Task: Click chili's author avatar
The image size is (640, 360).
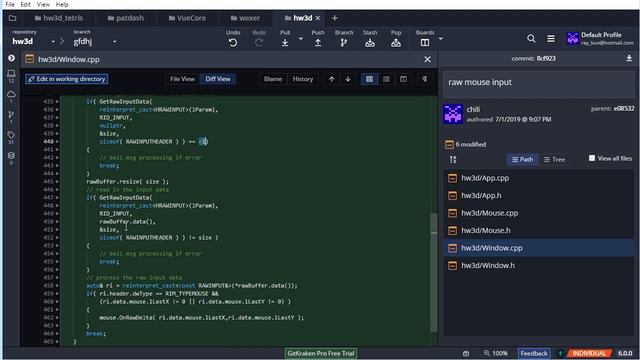Action: point(453,114)
